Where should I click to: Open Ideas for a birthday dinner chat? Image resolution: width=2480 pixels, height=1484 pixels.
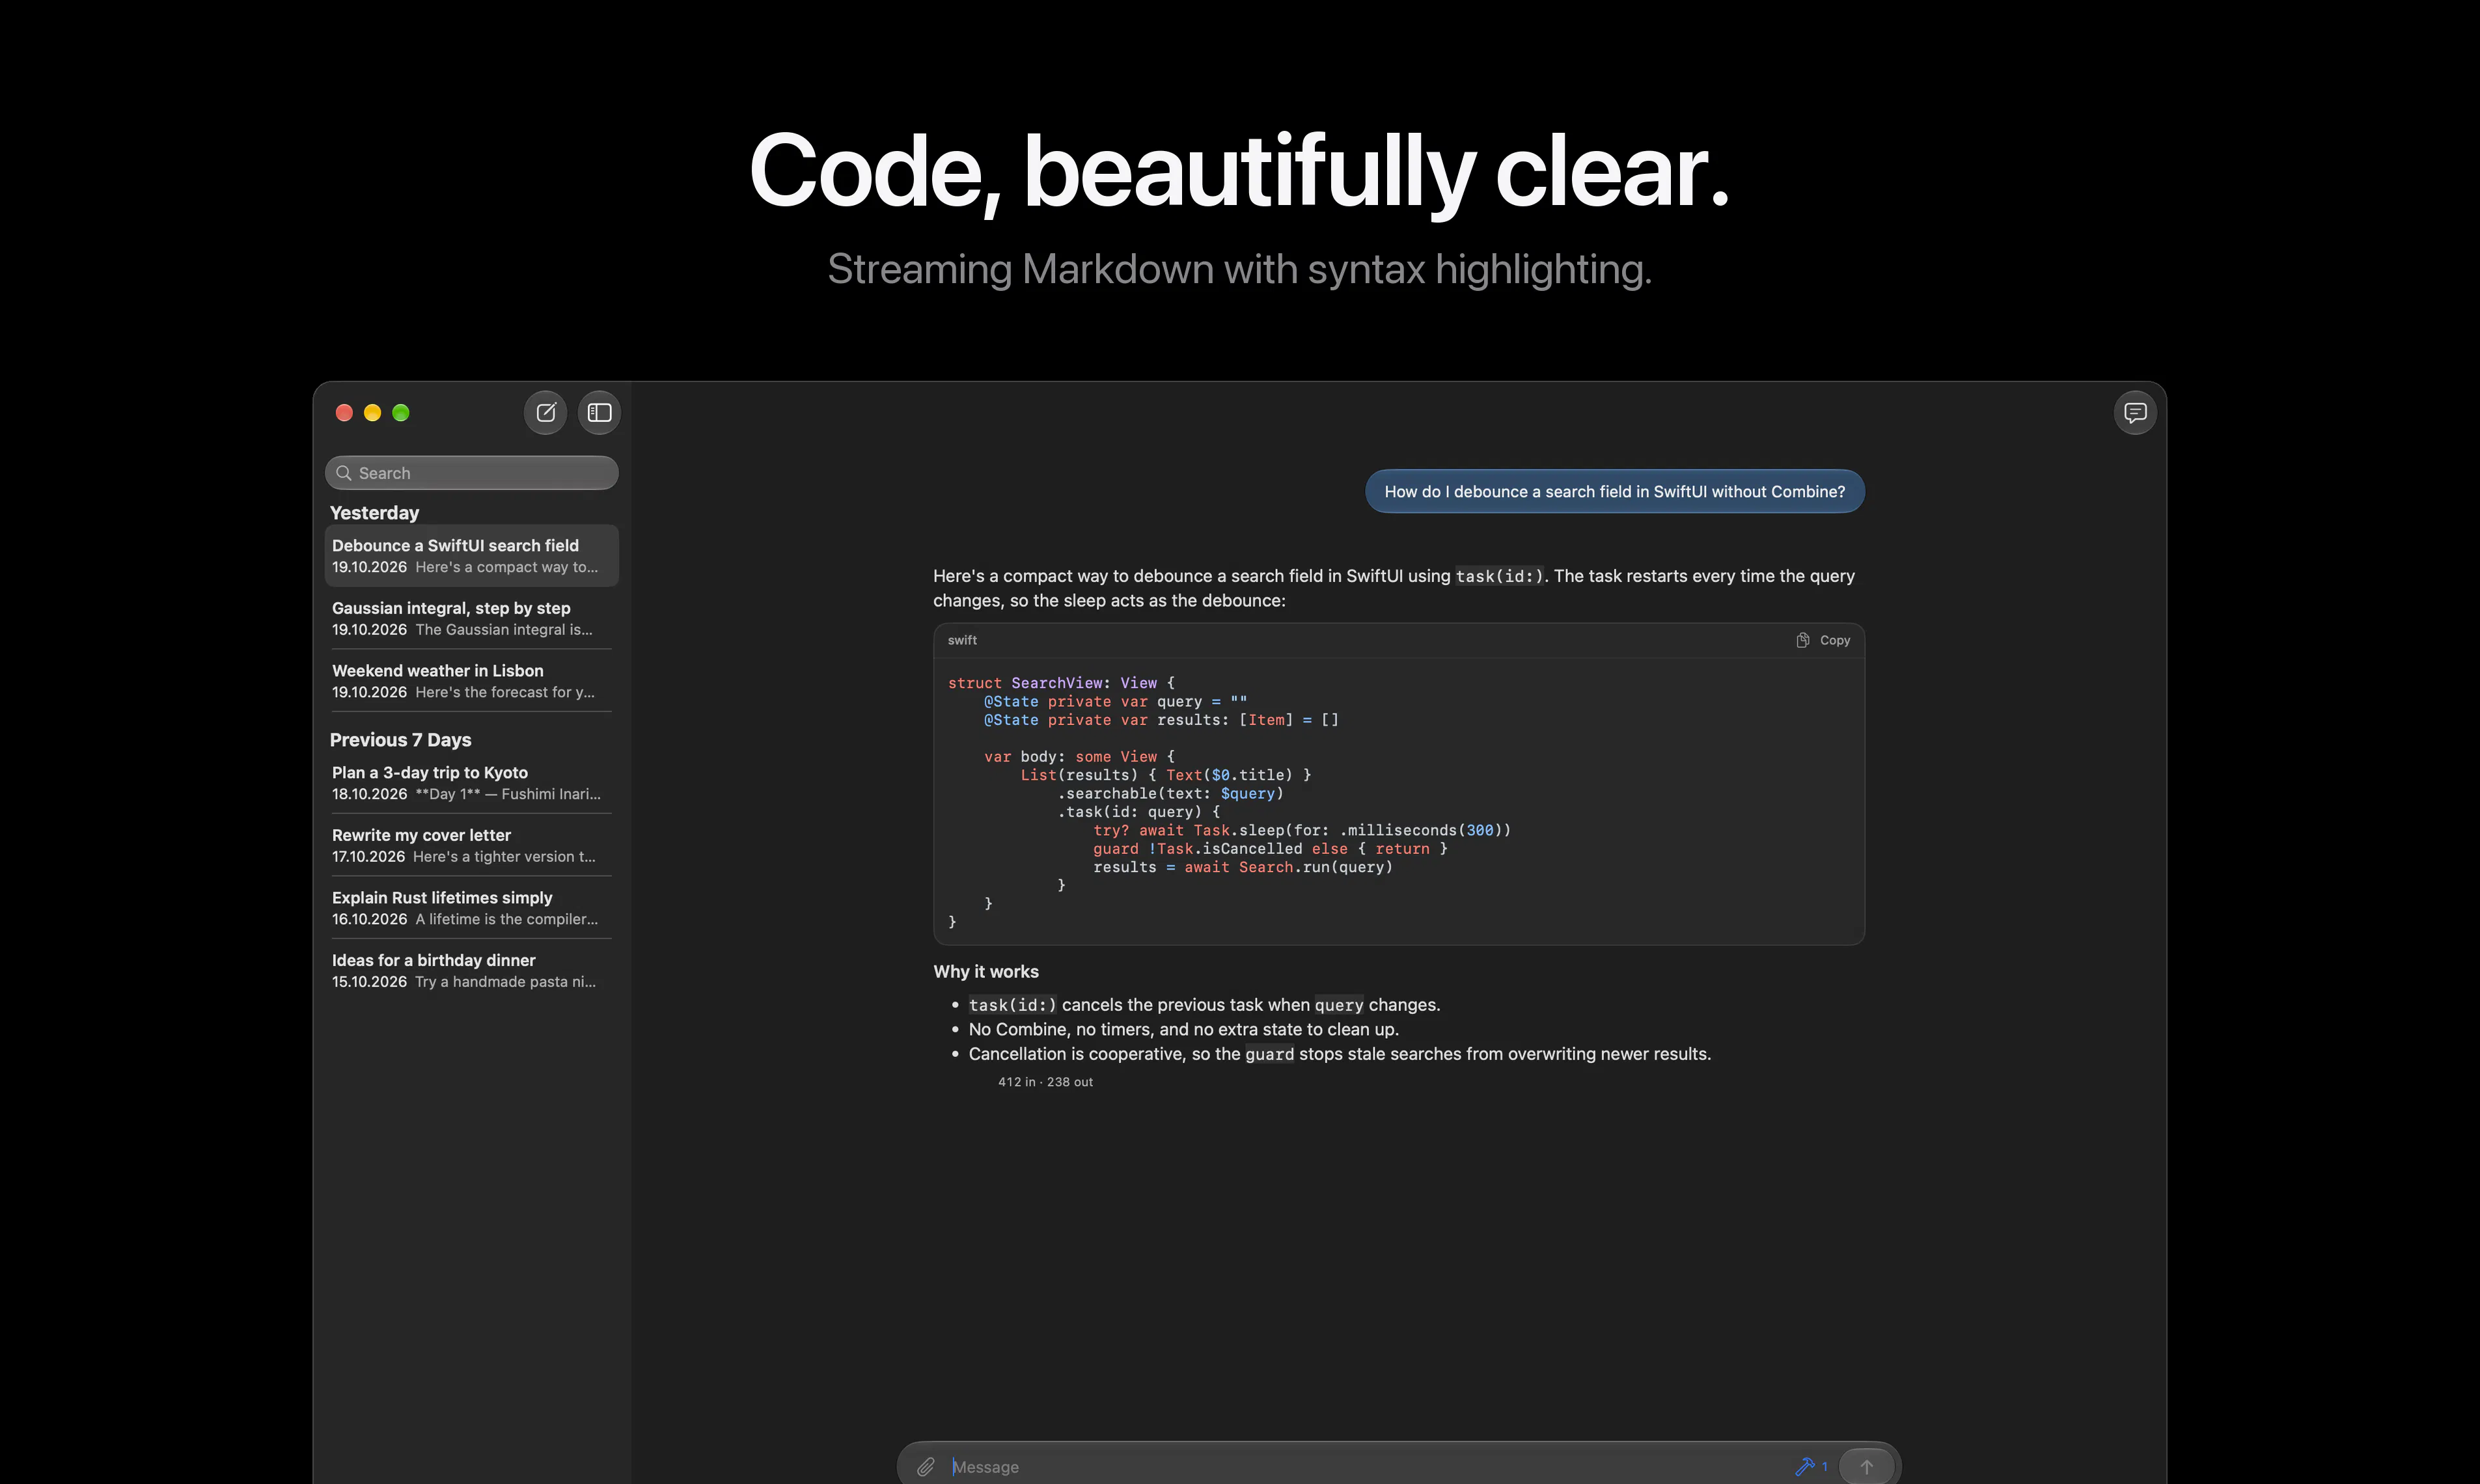pyautogui.click(x=472, y=970)
